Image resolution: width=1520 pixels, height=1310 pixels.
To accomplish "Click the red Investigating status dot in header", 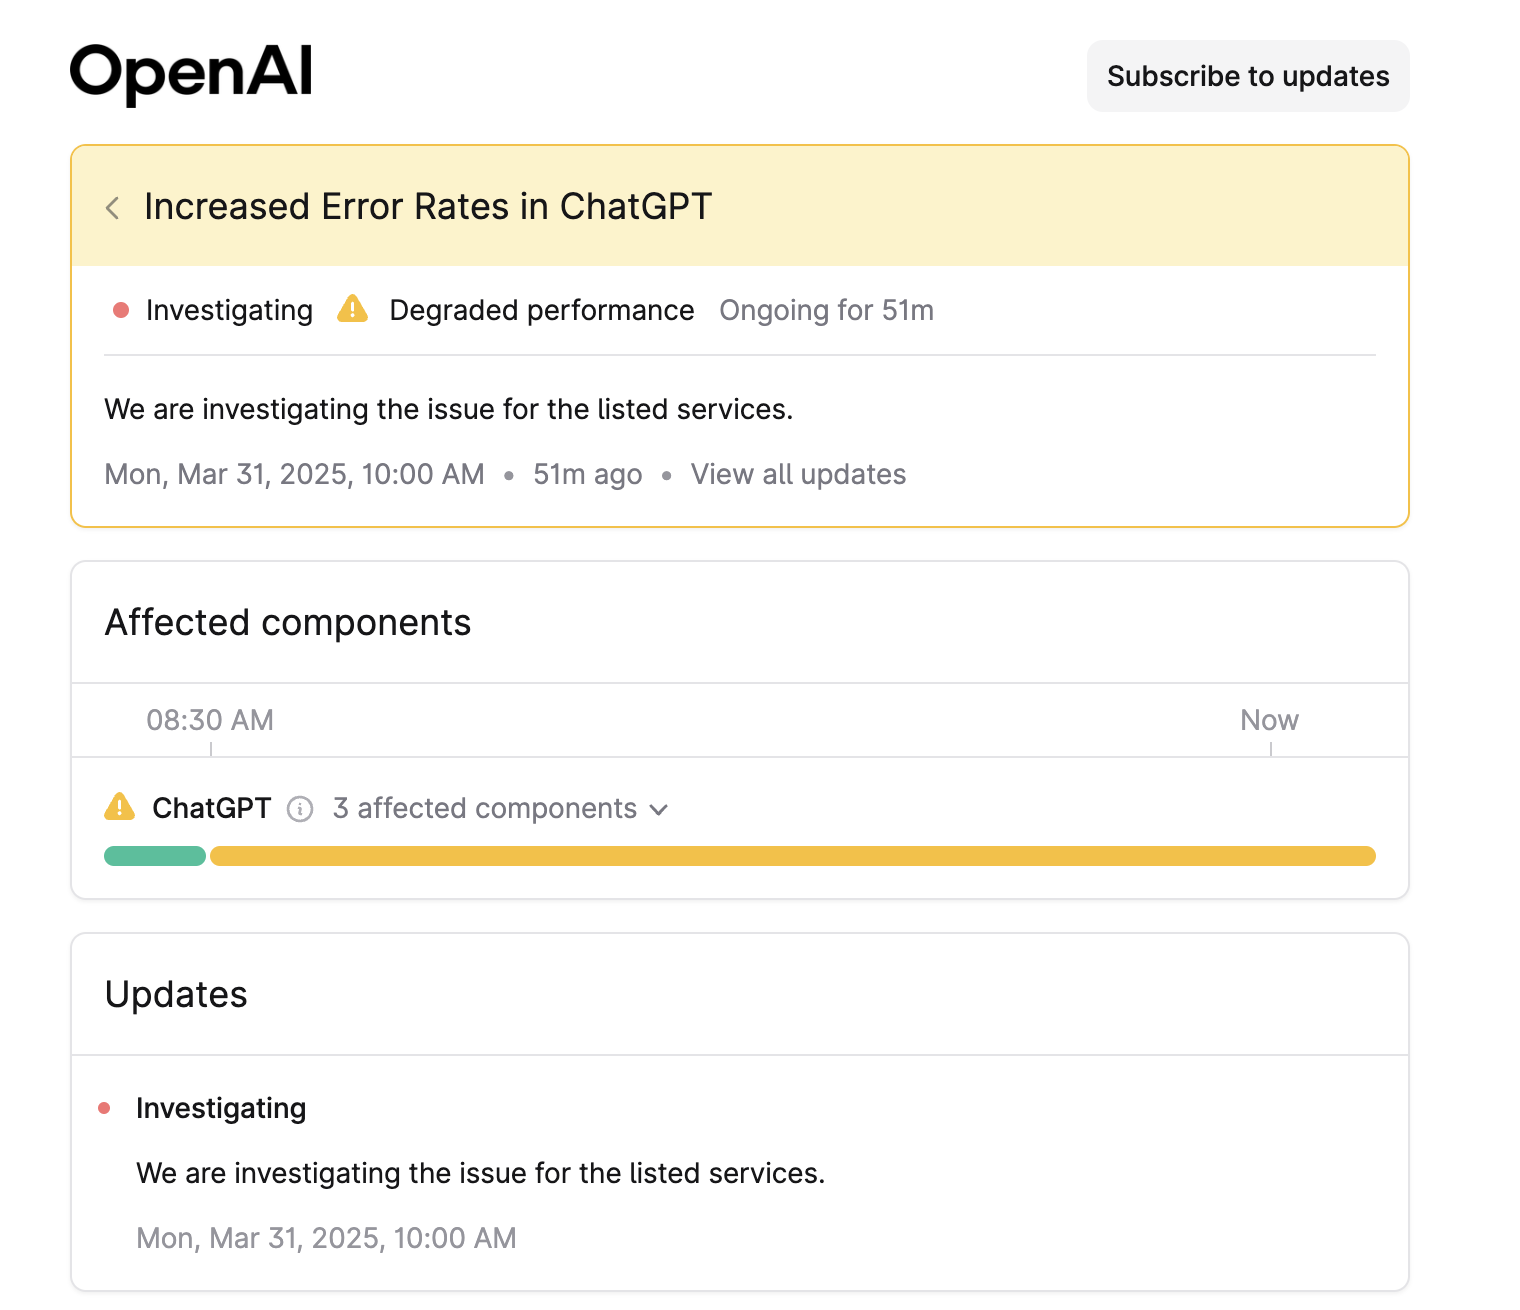I will click(x=121, y=310).
